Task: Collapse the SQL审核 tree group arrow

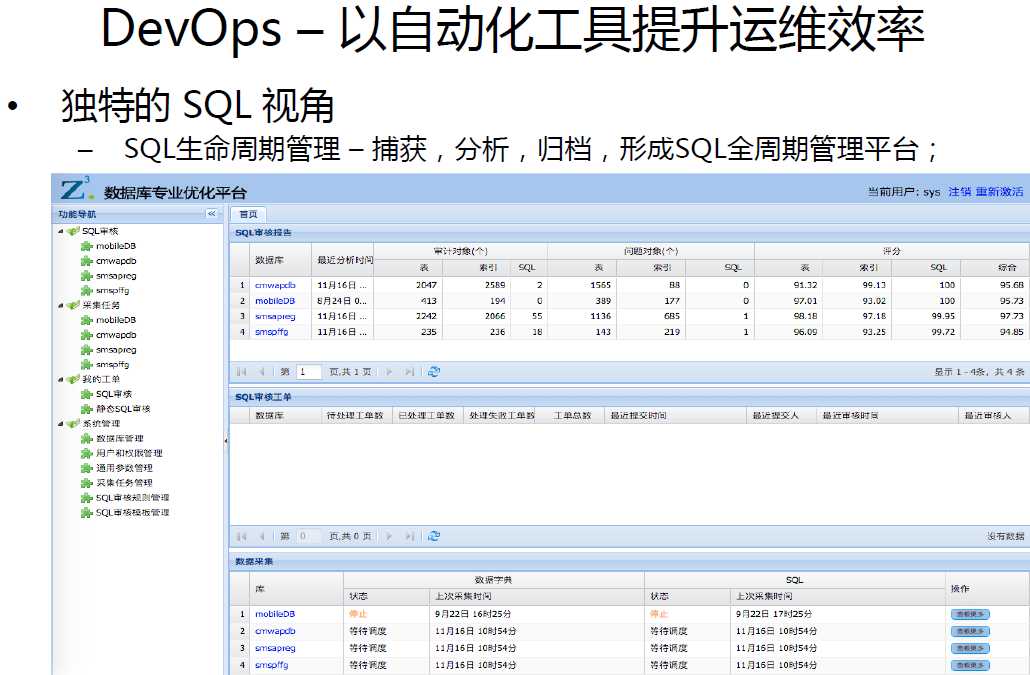Action: pos(60,231)
